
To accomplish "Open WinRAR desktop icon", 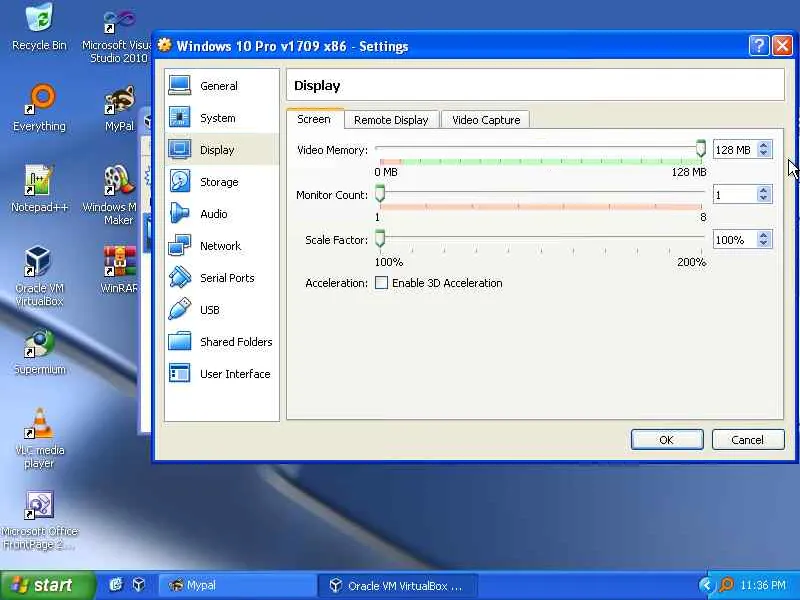I will coord(120,261).
